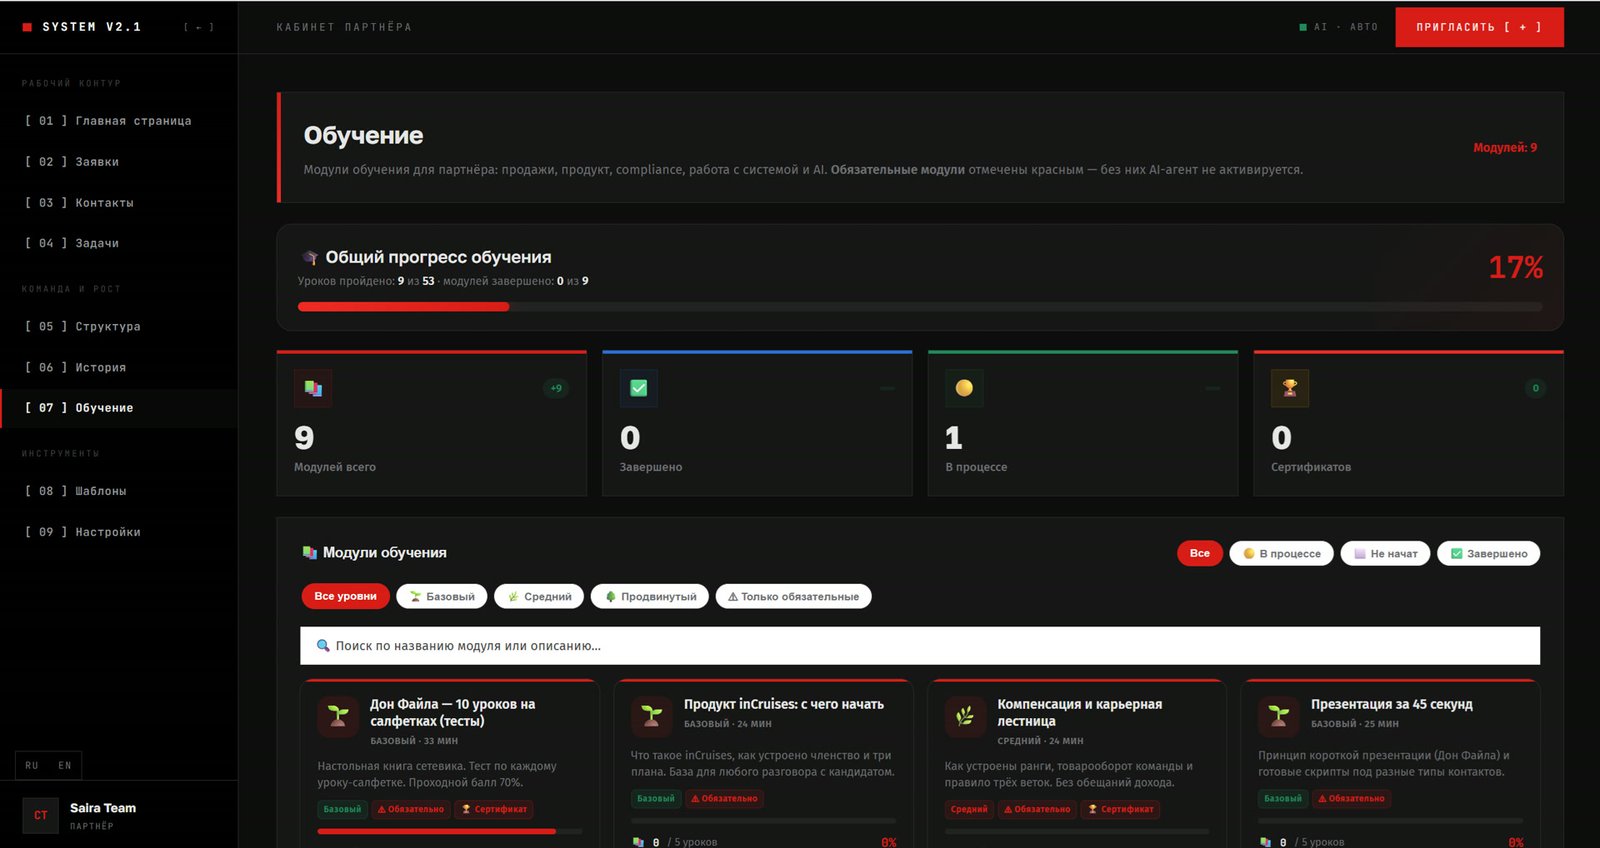Viewport: 1600px width, 848px height.
Task: Filter modules by Только обязательные
Action: (x=794, y=596)
